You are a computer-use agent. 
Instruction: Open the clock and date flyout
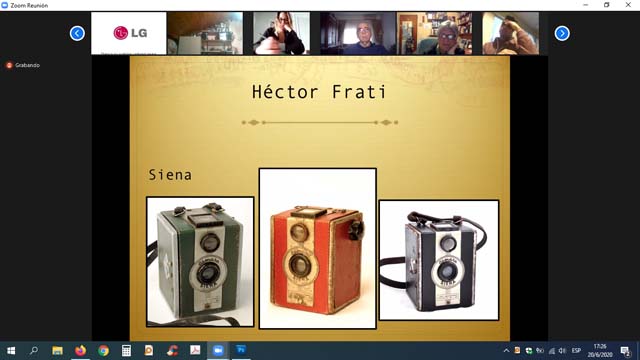pos(600,351)
